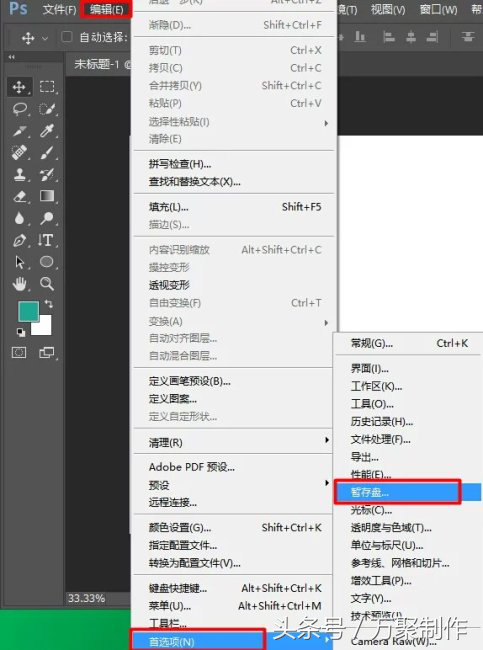Viewport: 483px width, 650px height.
Task: Select the Blur tool
Action: coord(19,218)
